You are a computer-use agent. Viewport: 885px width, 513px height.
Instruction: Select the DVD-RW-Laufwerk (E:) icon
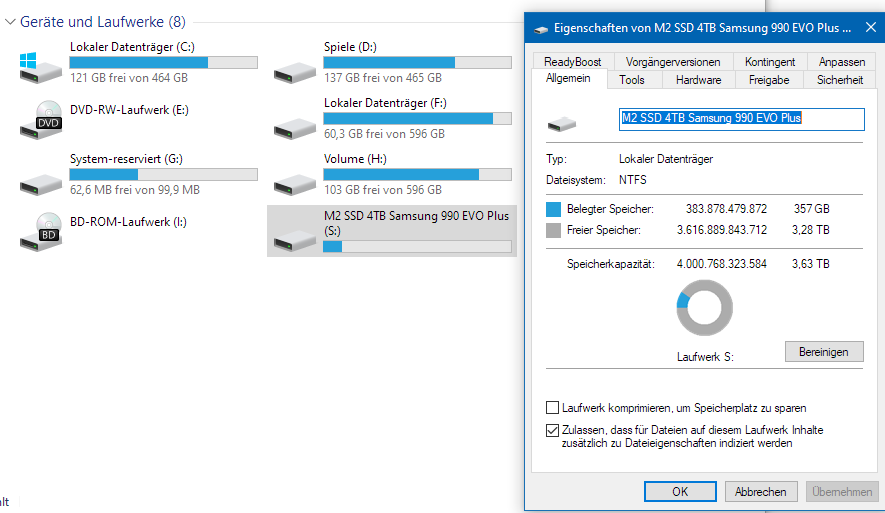pos(41,120)
